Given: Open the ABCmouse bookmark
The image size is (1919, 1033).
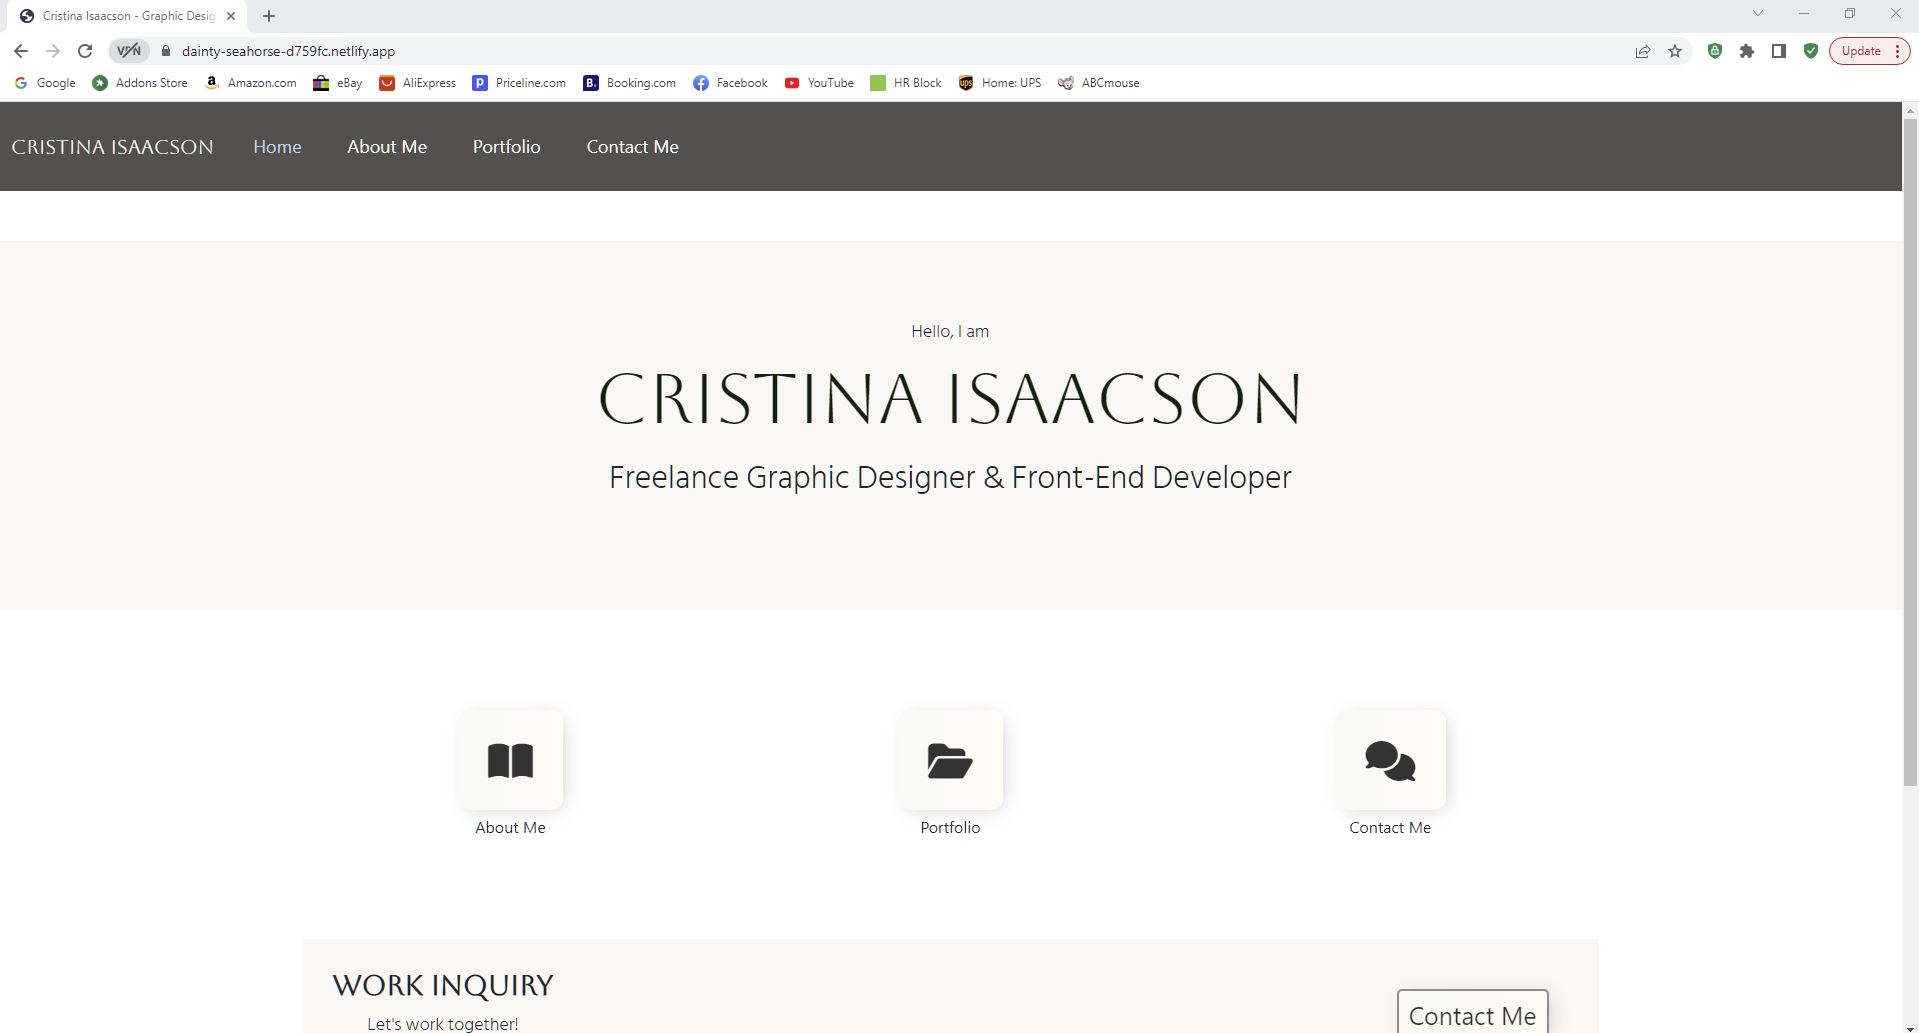Looking at the screenshot, I should point(1099,83).
